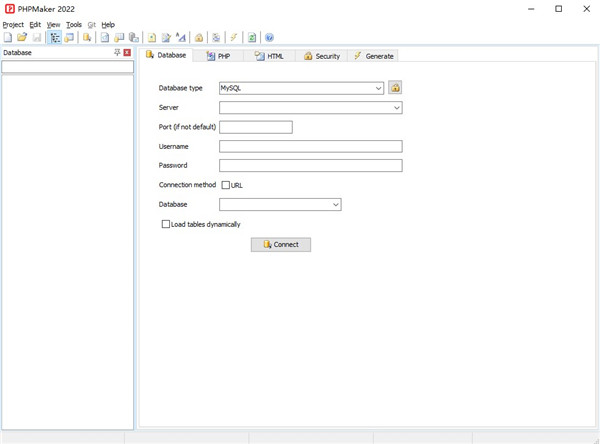
Task: Click the database toolbar icon with cylinder
Action: [x=87, y=37]
